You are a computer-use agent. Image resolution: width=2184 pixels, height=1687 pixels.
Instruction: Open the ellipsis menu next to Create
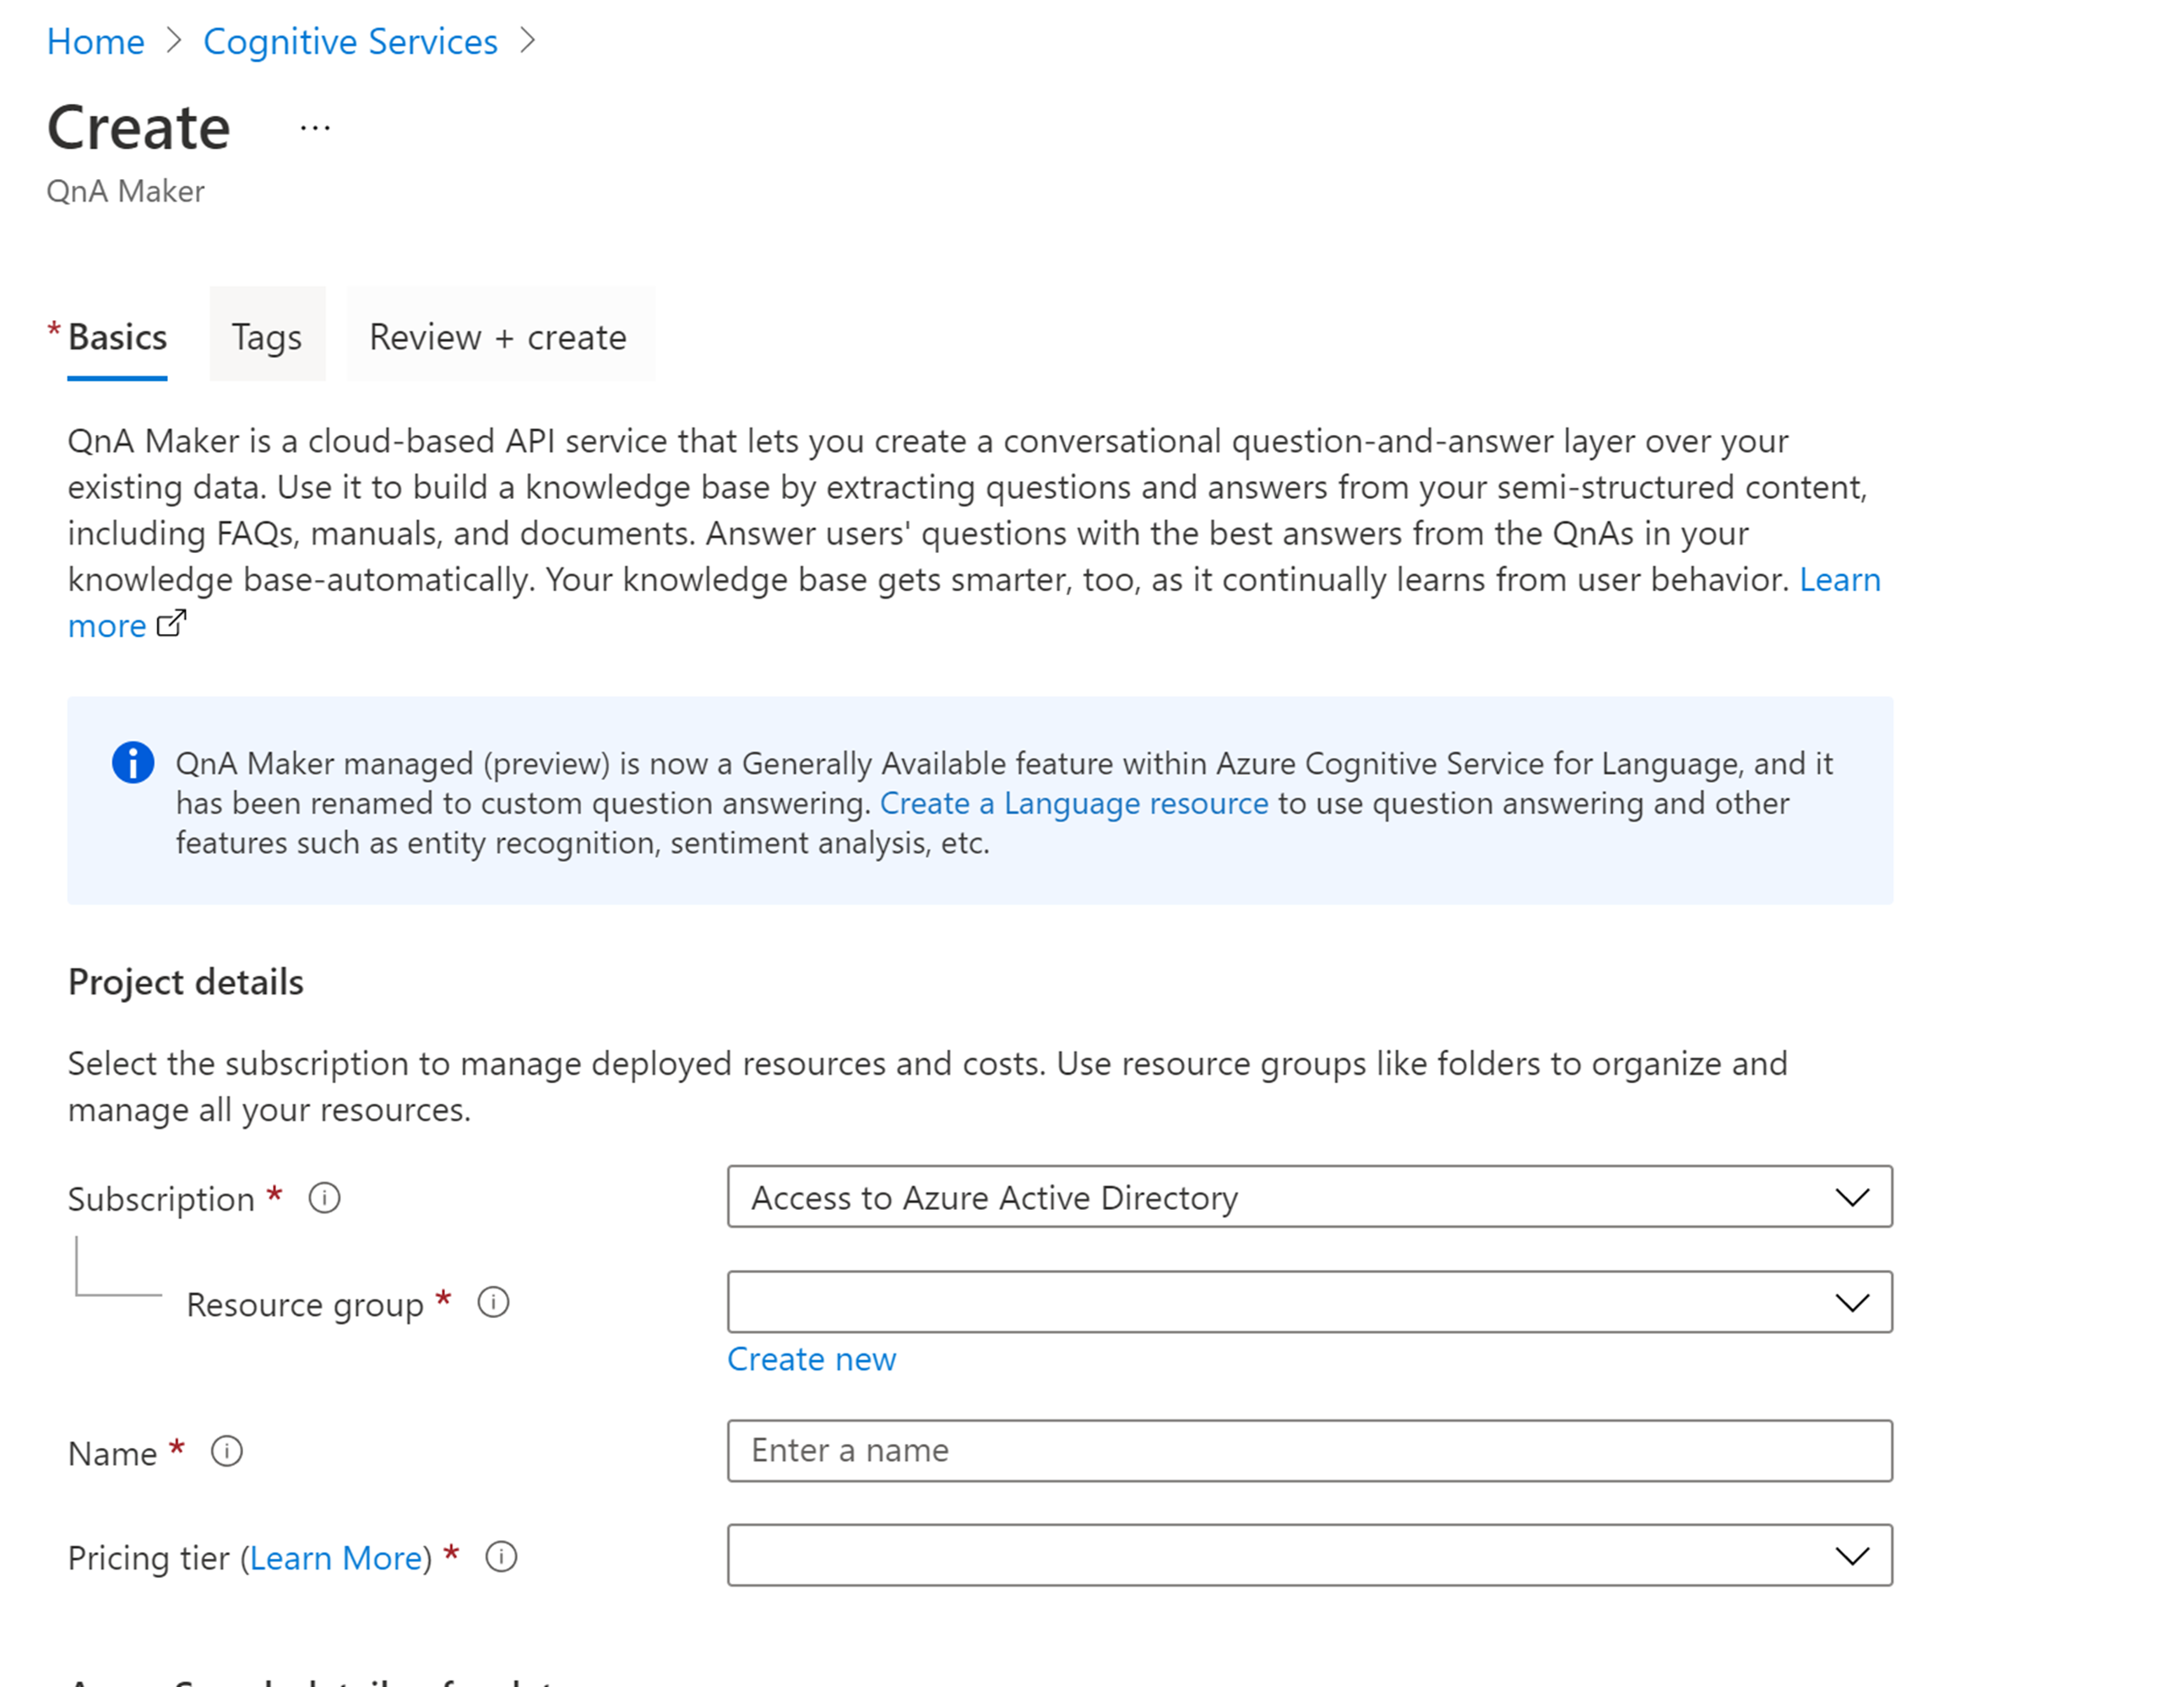[x=315, y=128]
